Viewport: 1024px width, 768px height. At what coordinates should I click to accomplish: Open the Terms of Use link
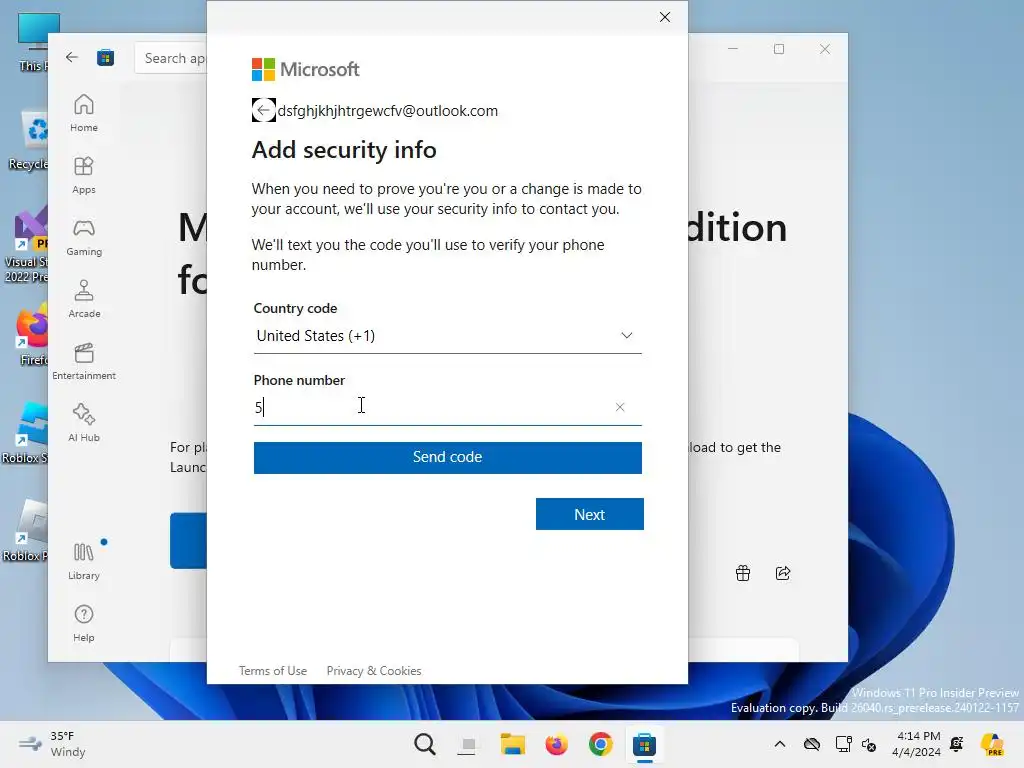[272, 671]
